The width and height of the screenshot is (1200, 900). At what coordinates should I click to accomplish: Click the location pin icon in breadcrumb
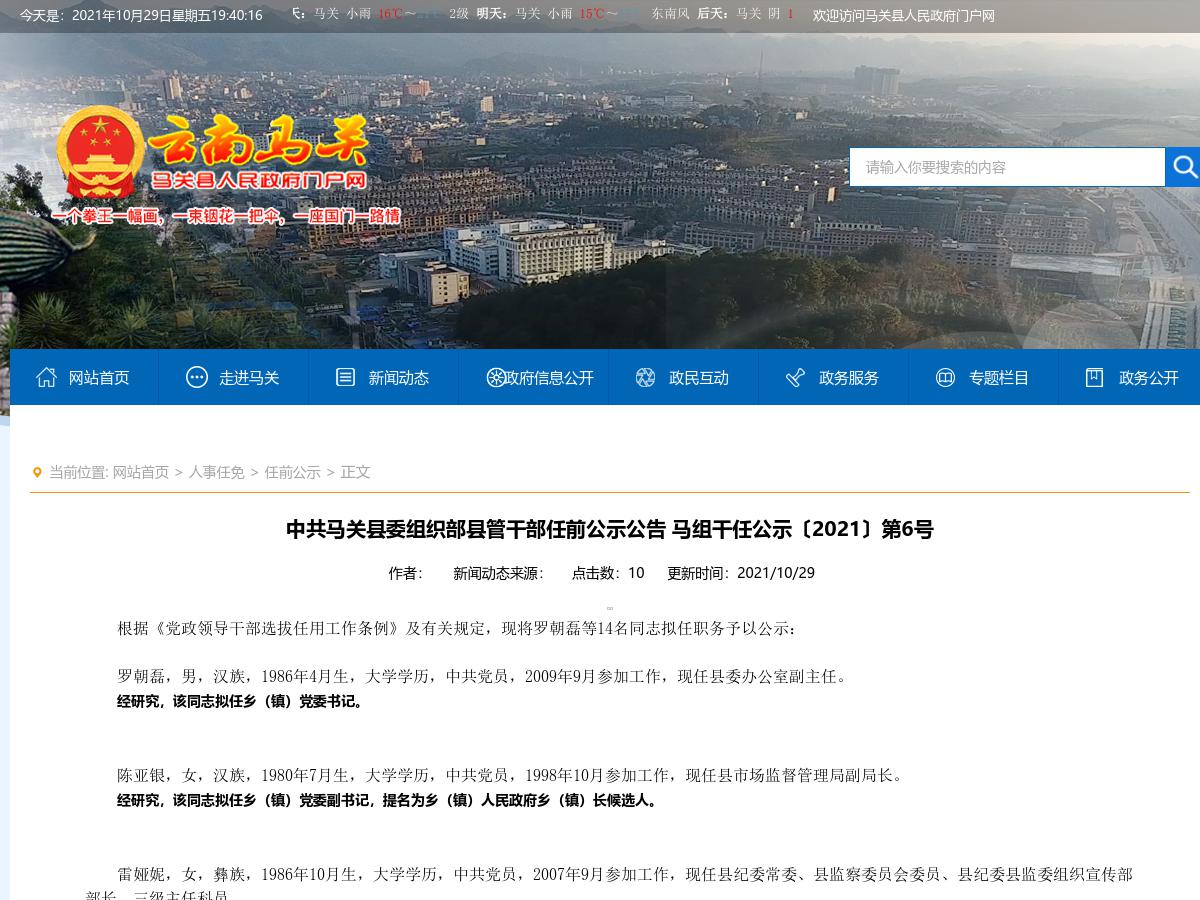pos(37,472)
